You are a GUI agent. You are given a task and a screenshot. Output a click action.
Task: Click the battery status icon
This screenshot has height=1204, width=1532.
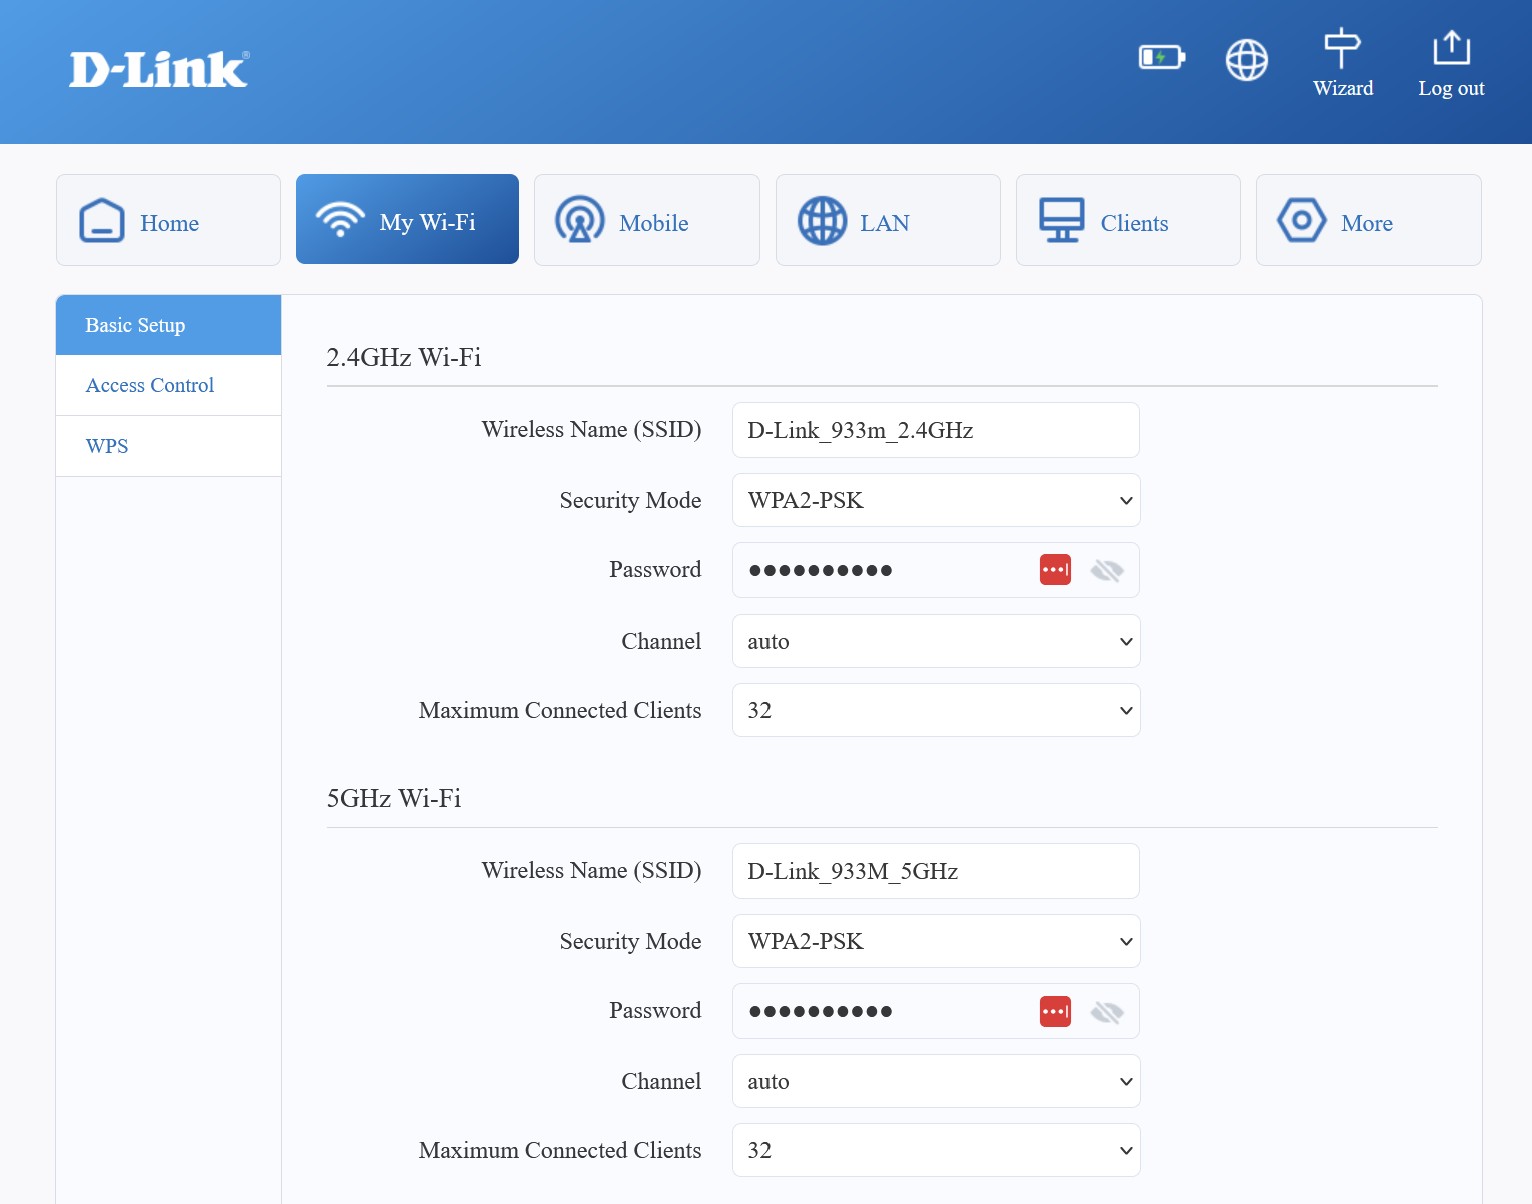(1161, 58)
